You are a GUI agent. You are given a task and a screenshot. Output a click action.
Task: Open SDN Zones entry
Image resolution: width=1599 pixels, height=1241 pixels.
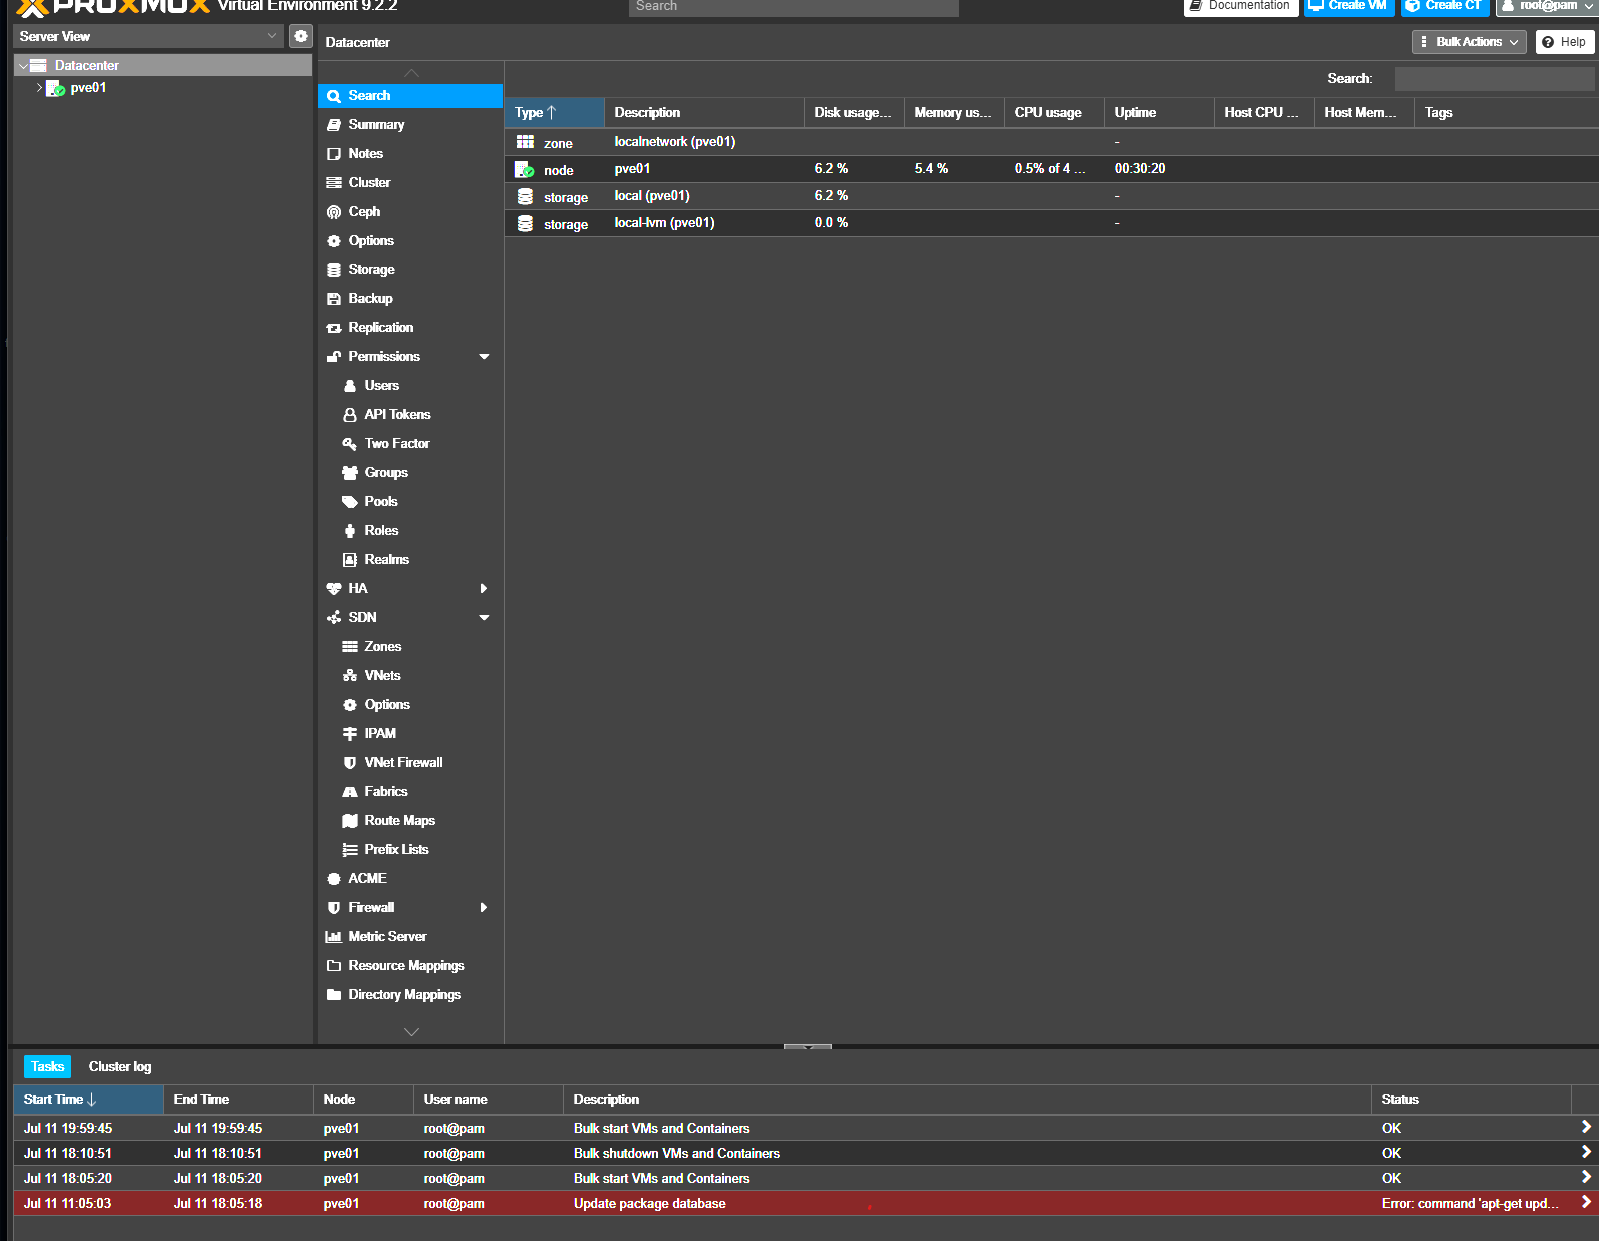point(410,646)
